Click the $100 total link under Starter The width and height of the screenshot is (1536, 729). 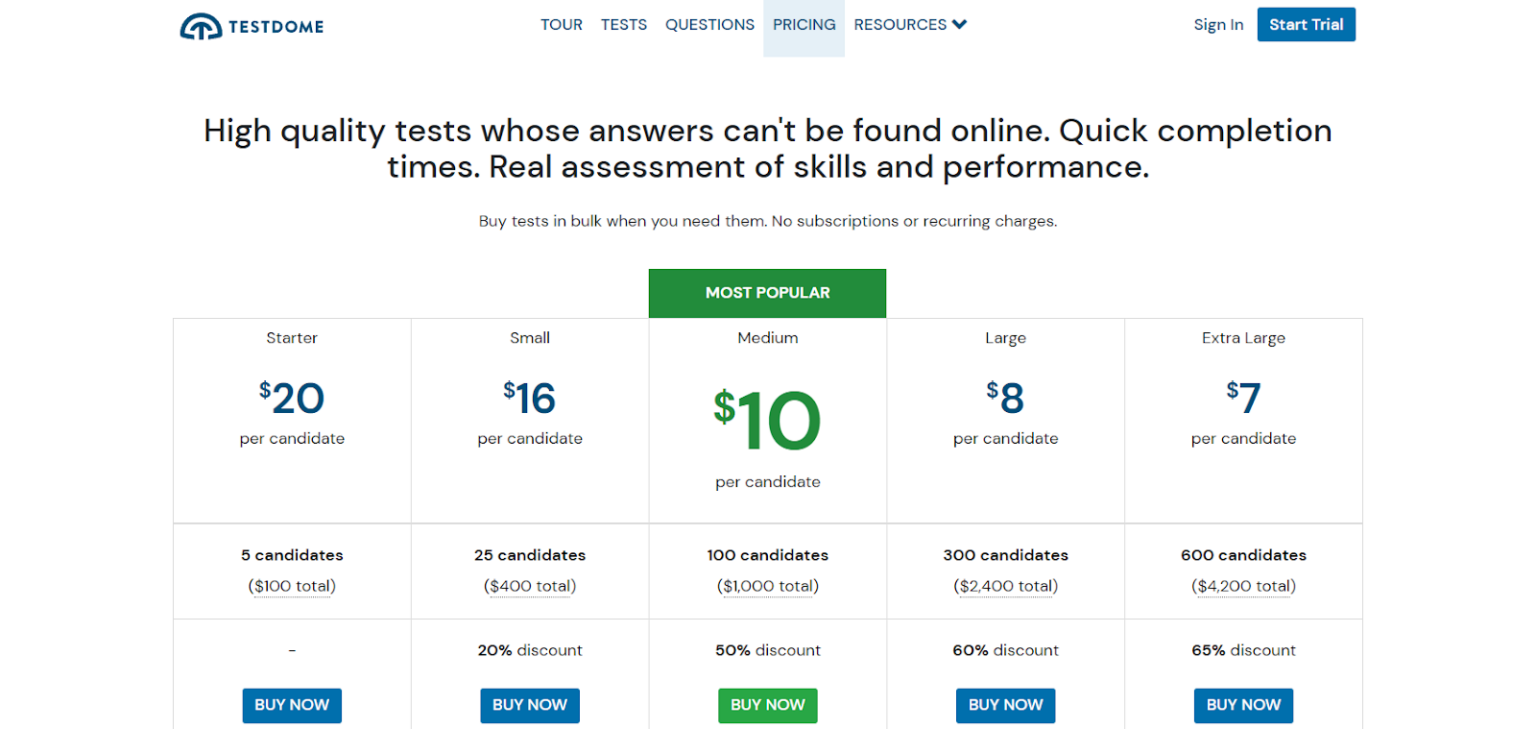pos(291,586)
